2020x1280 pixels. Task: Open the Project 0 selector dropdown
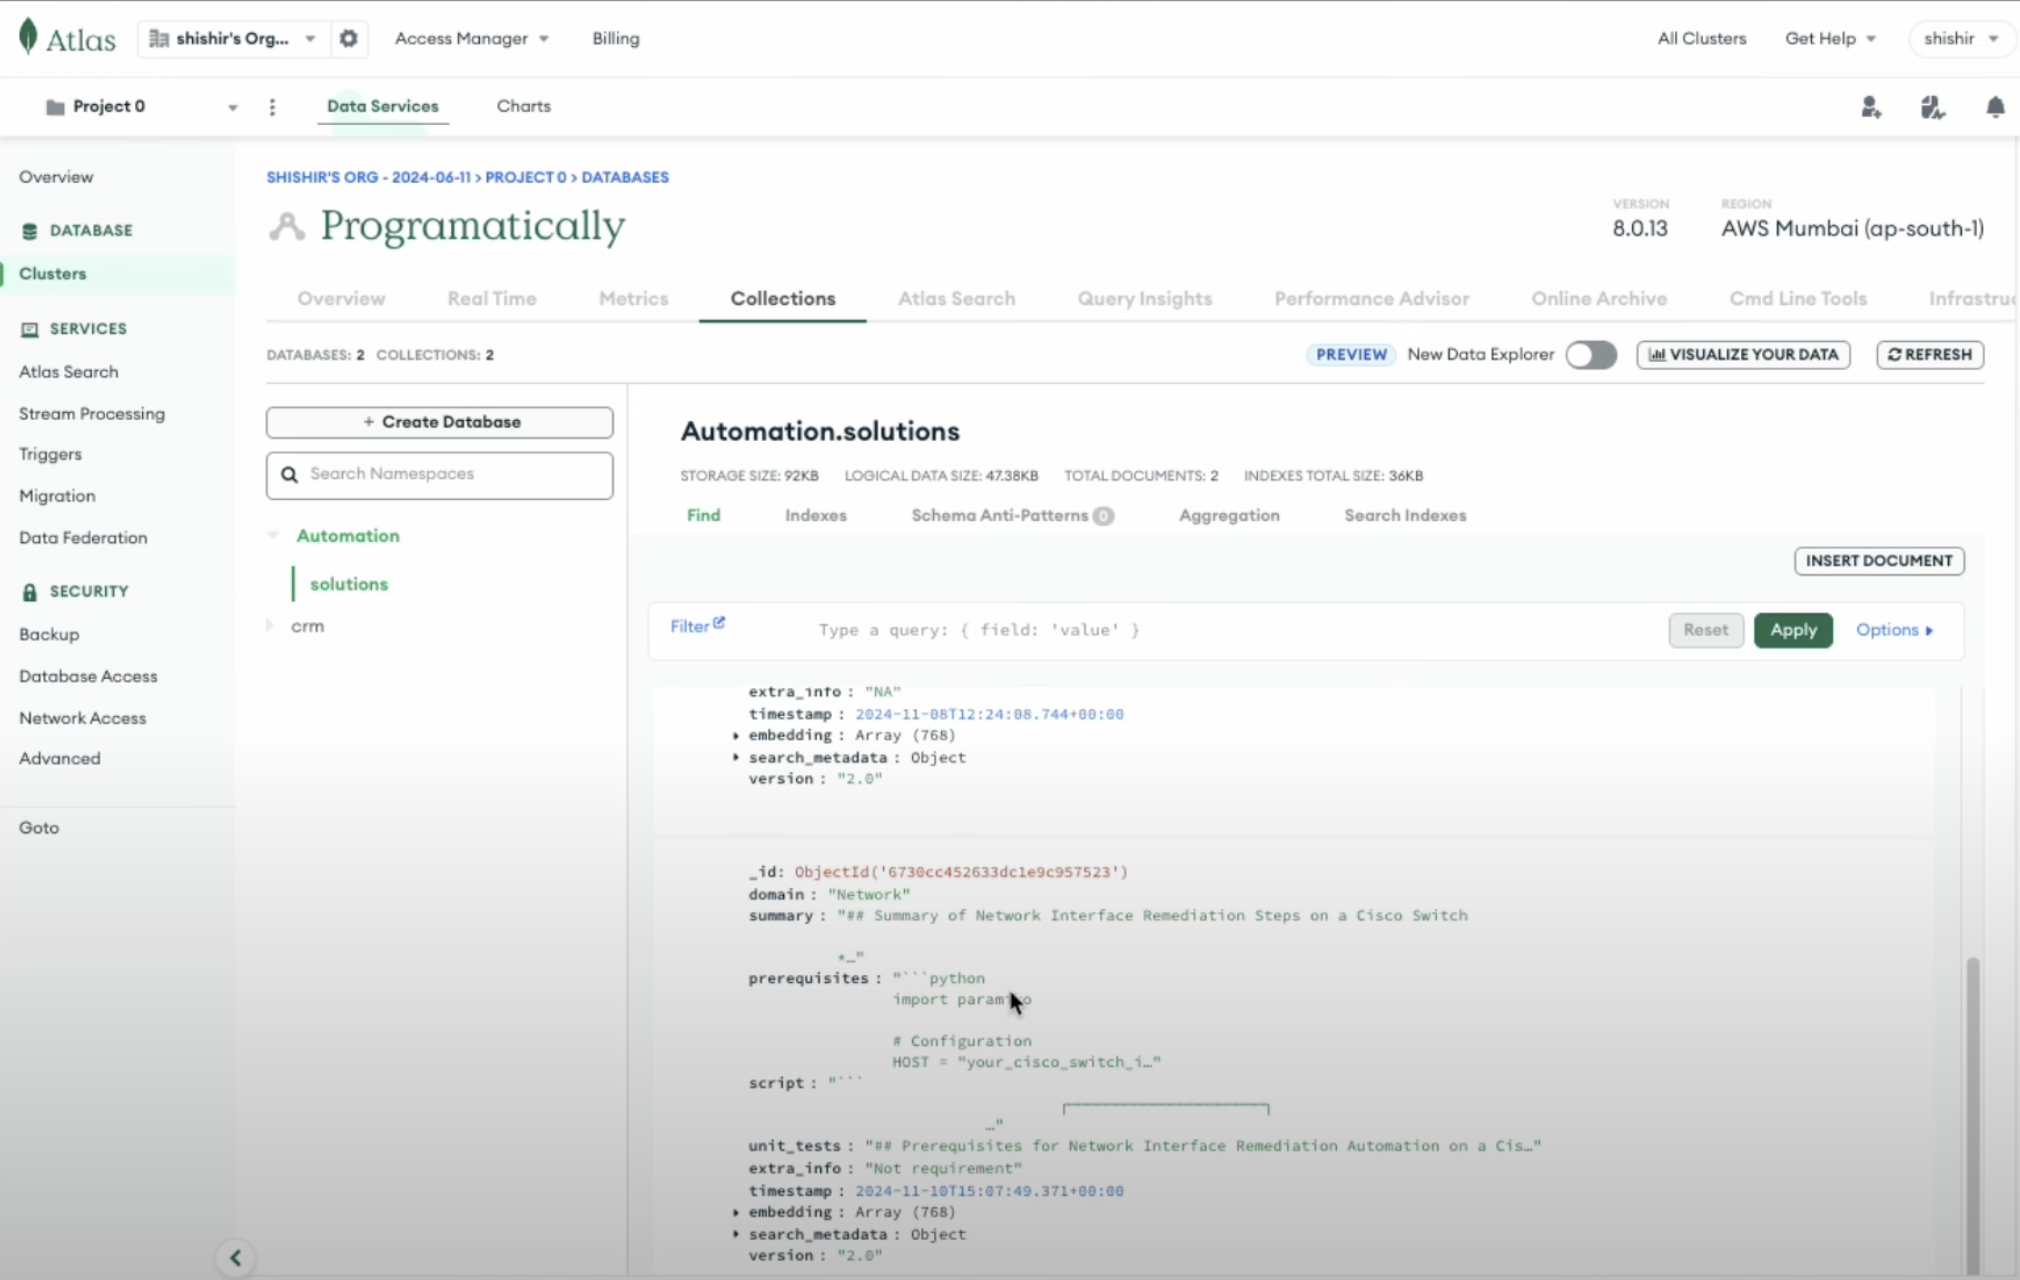(x=140, y=107)
